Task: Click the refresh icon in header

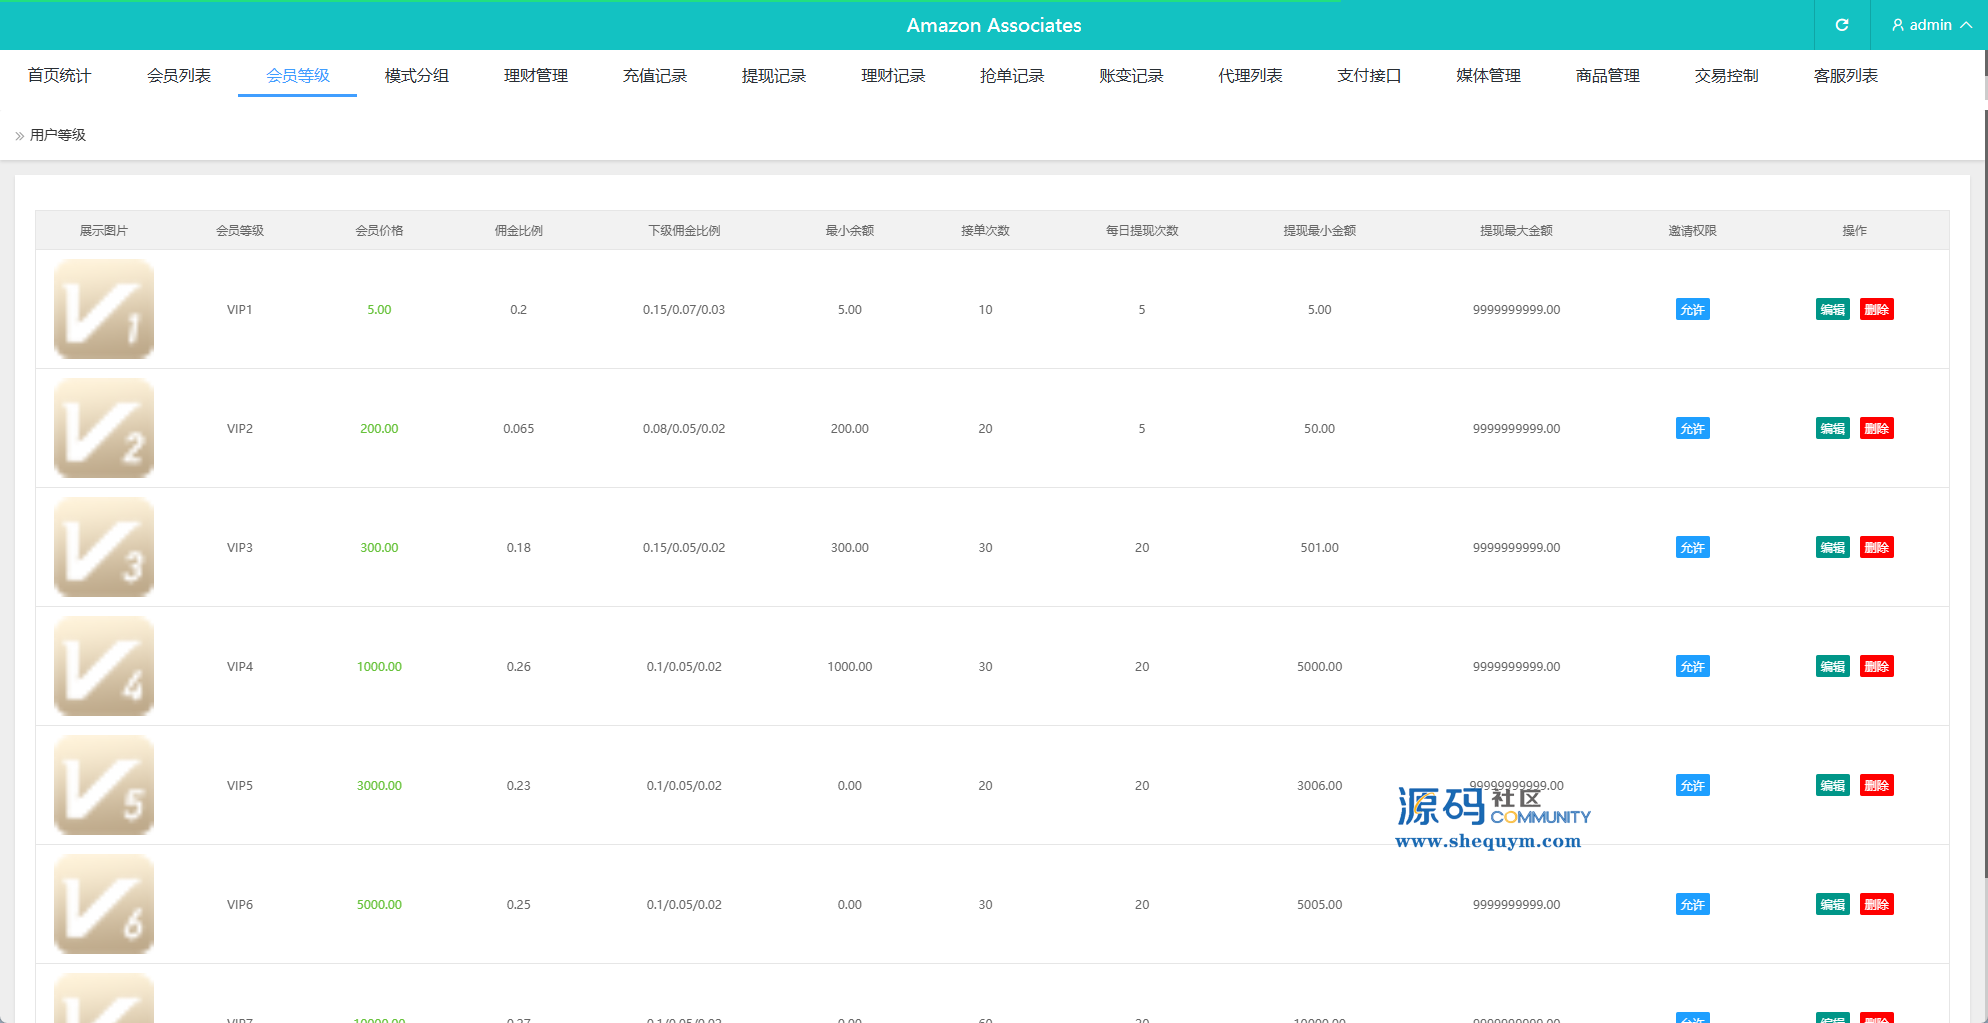Action: [1841, 25]
